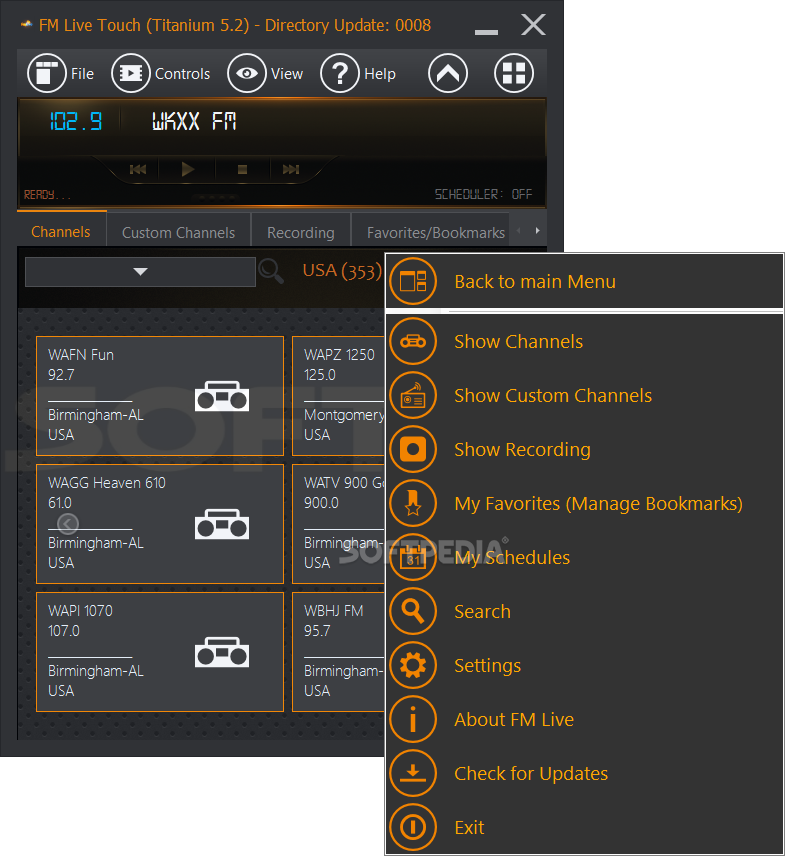785x856 pixels.
Task: Minimize the FM Live Touch window
Action: (x=486, y=32)
